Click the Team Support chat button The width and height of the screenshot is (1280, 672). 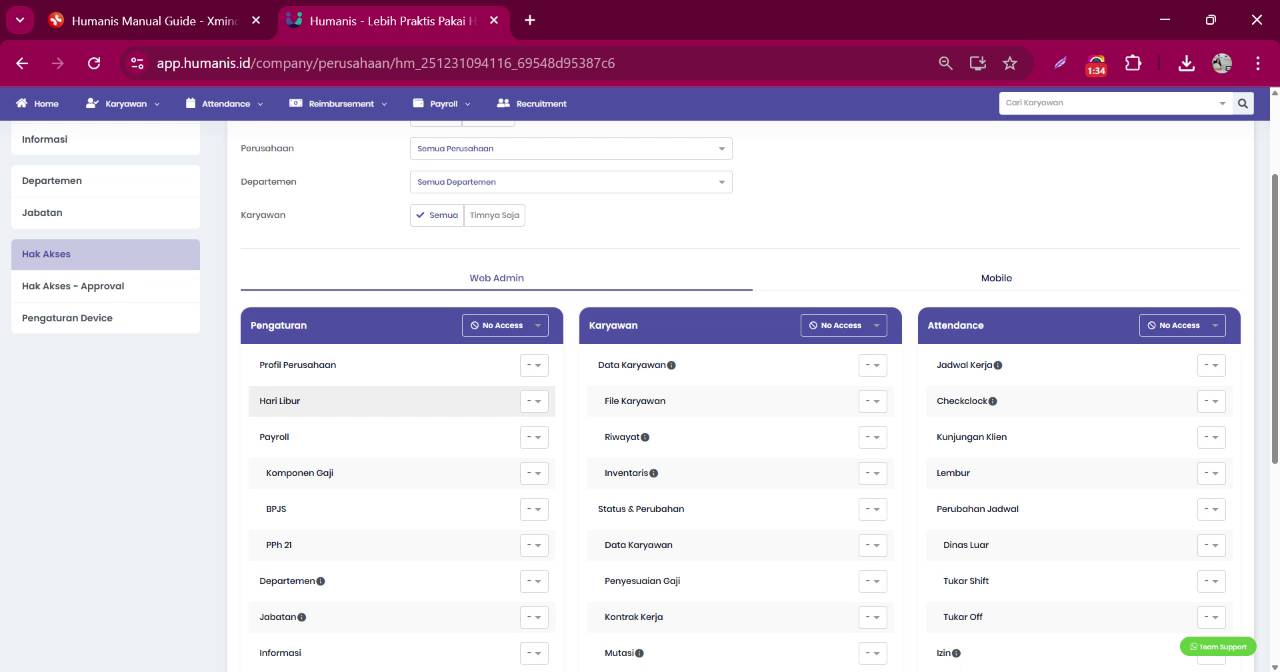click(1218, 647)
